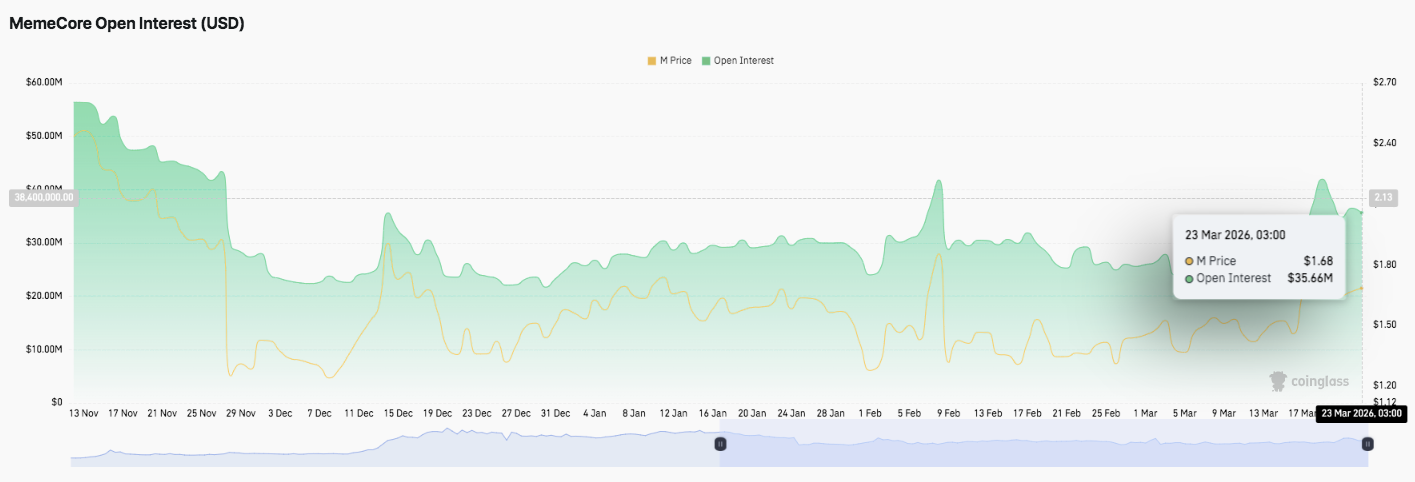1415x482 pixels.
Task: Click the tooltip date heading 23 Mar 2026
Action: [1235, 235]
